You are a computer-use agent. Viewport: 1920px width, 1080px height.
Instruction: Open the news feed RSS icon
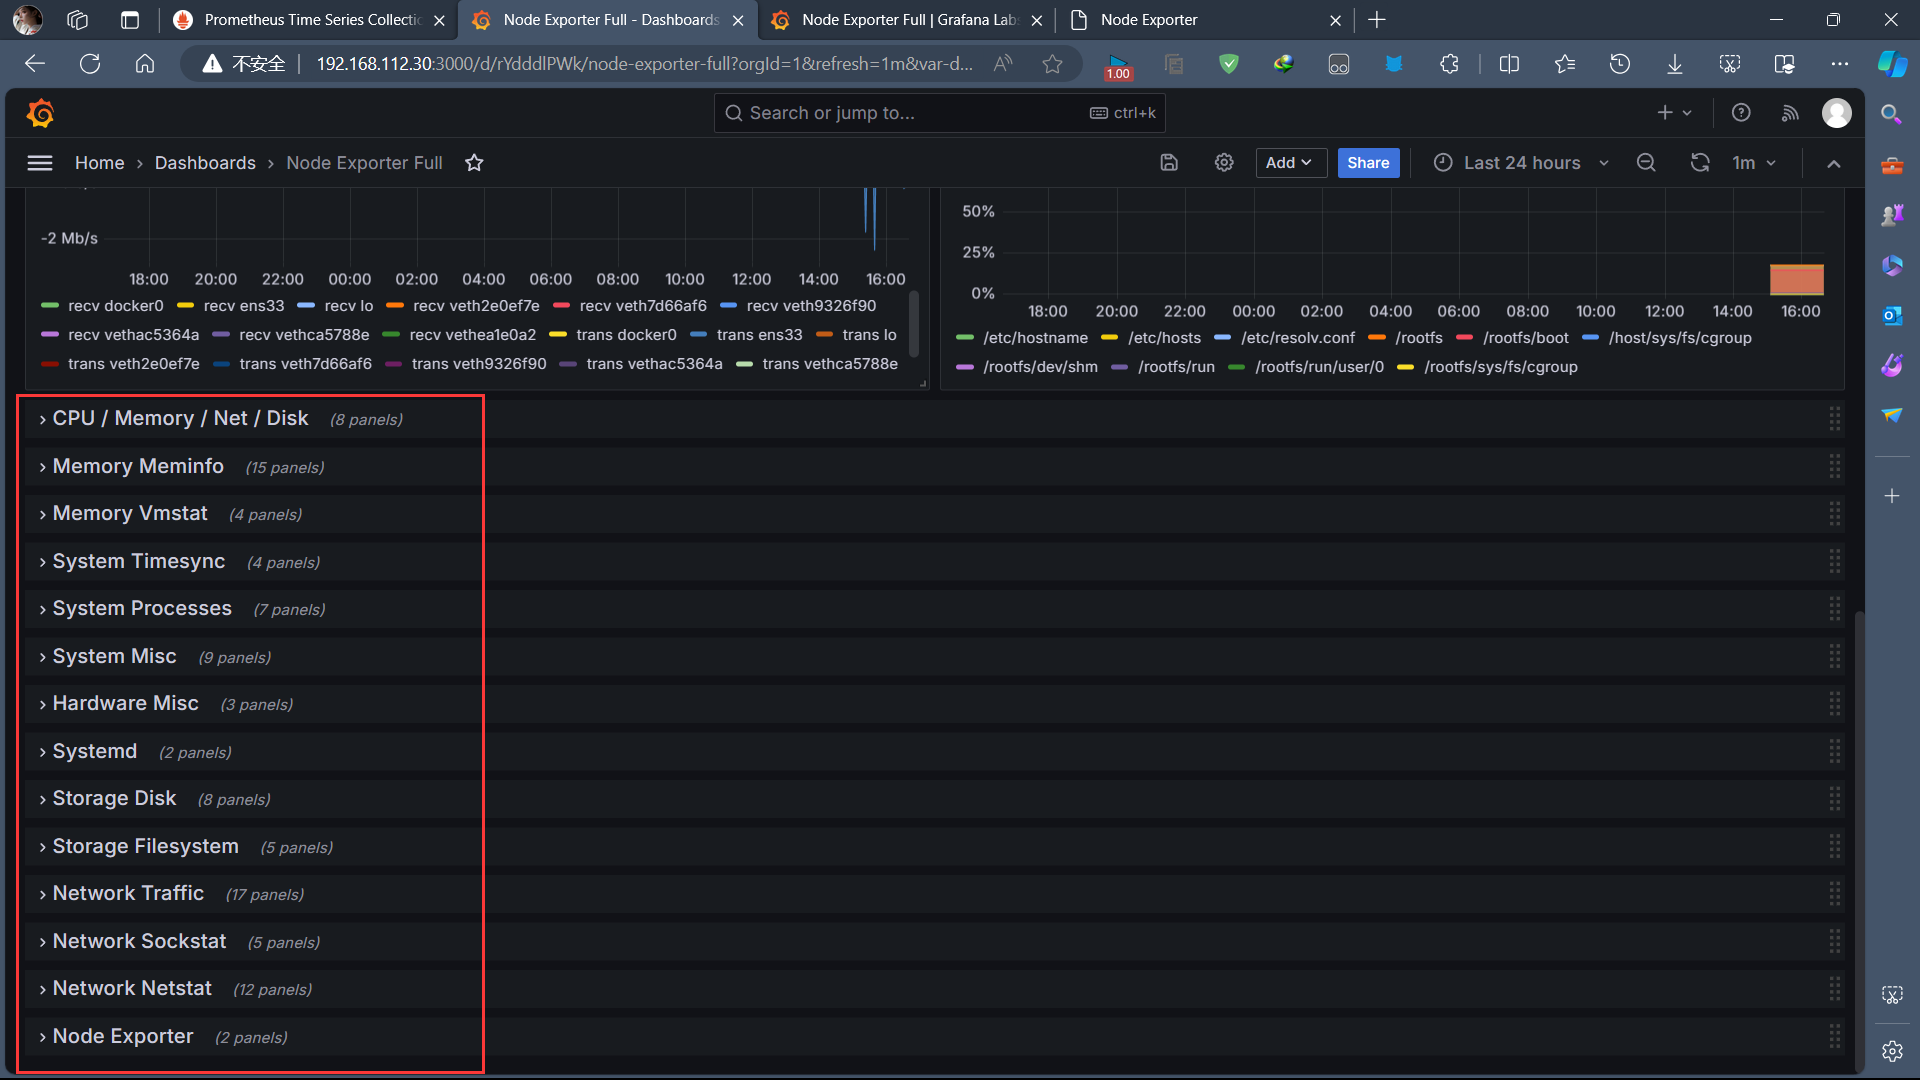(x=1791, y=112)
